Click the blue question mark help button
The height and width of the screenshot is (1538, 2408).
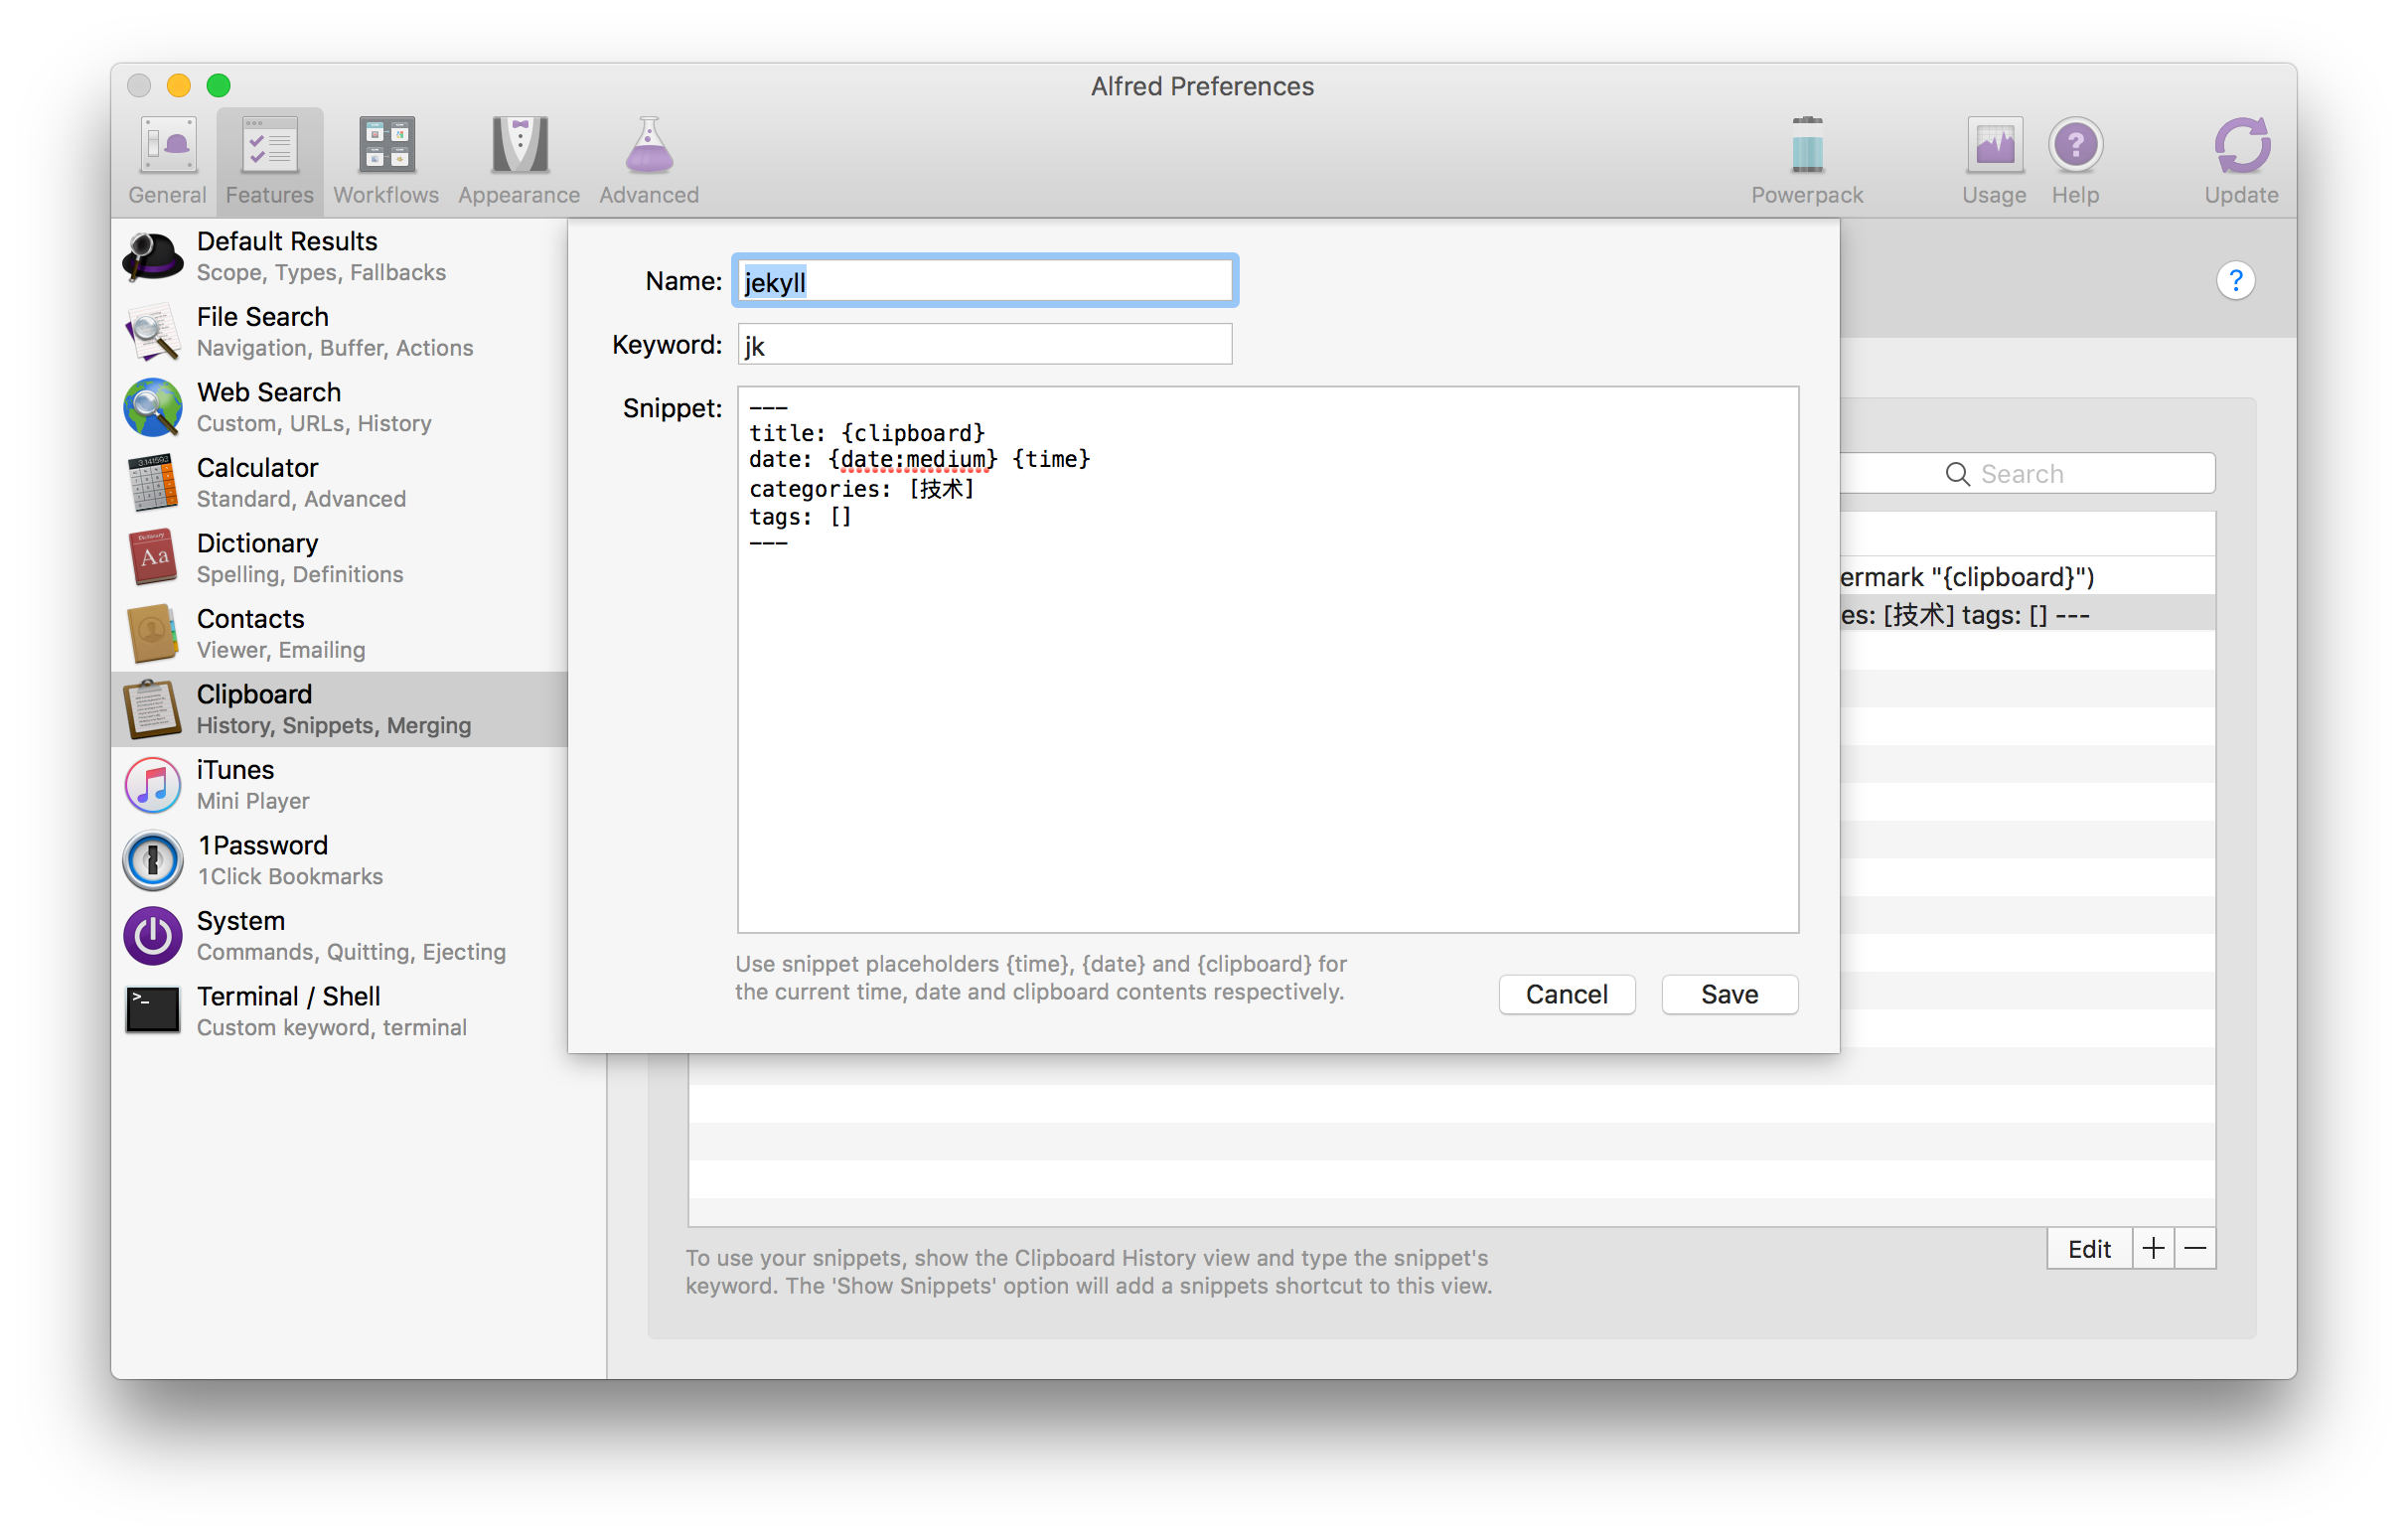tap(2235, 281)
